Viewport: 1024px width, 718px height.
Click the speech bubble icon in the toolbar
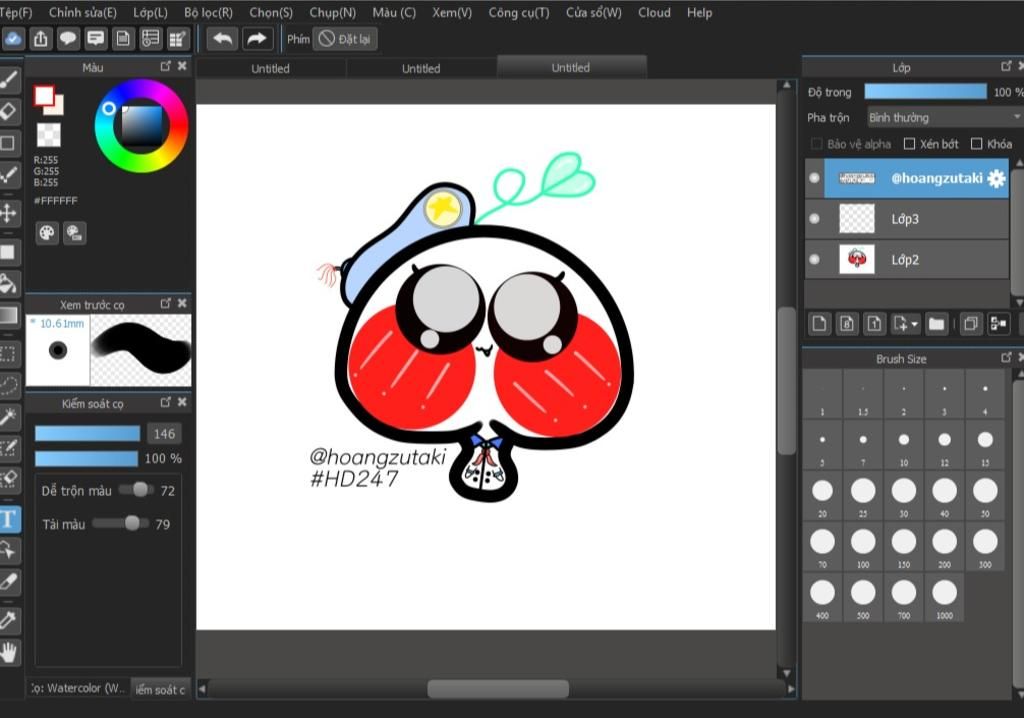68,39
